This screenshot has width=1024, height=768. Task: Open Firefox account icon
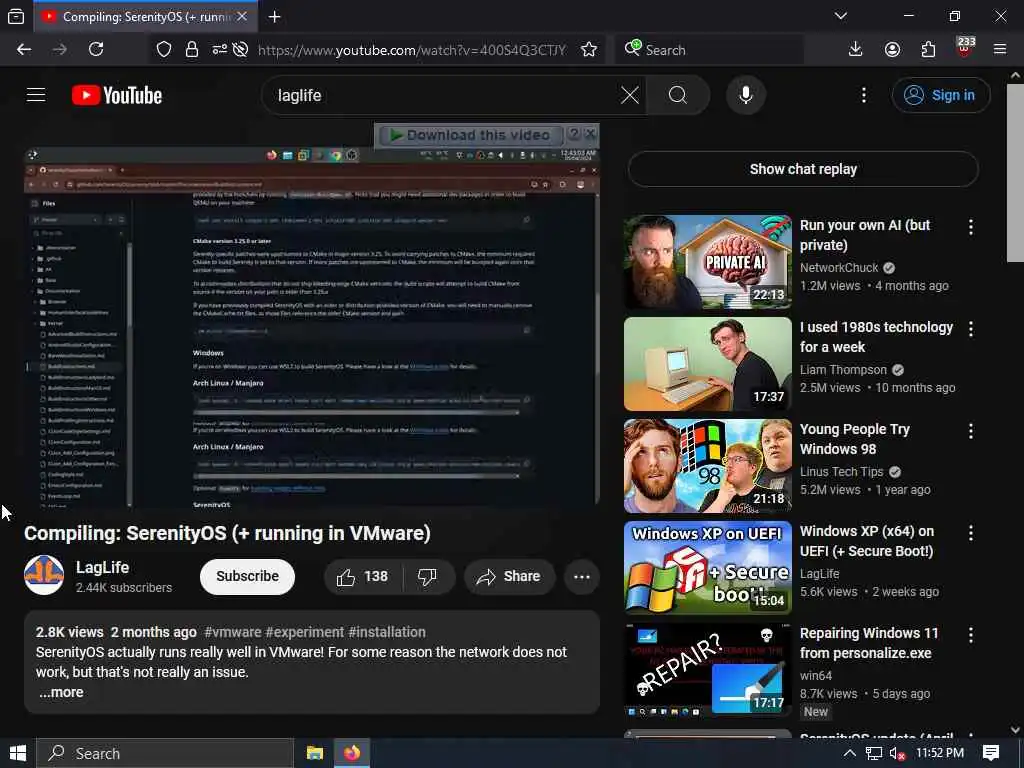[x=892, y=50]
